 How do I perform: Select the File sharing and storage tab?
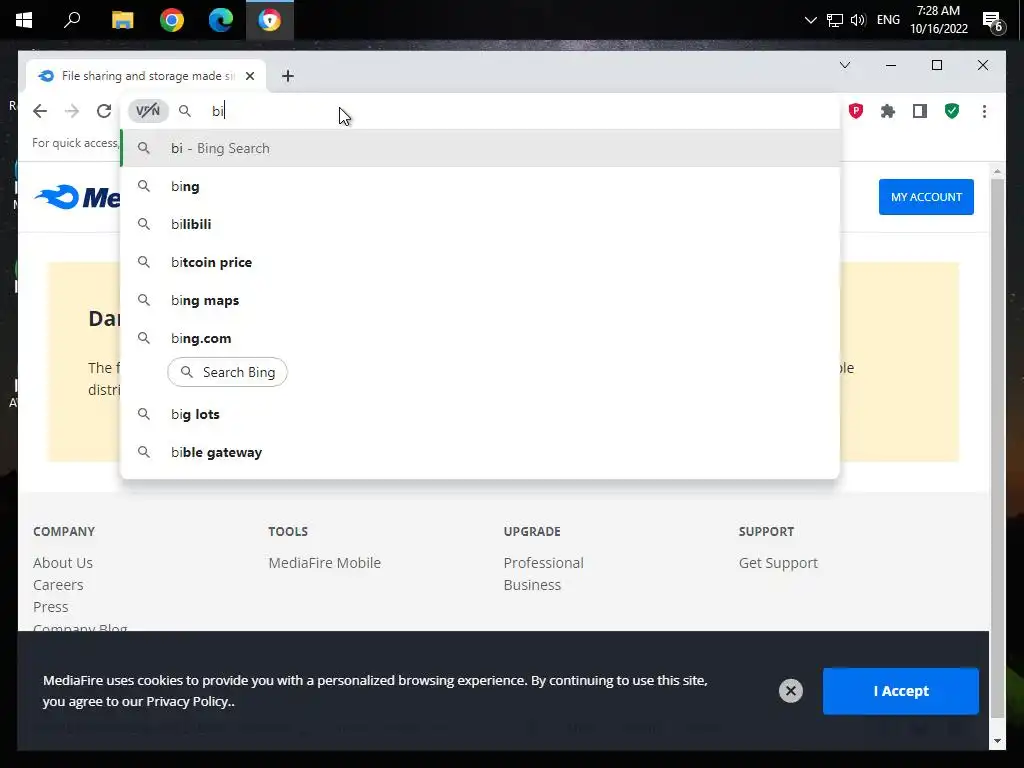(146, 76)
